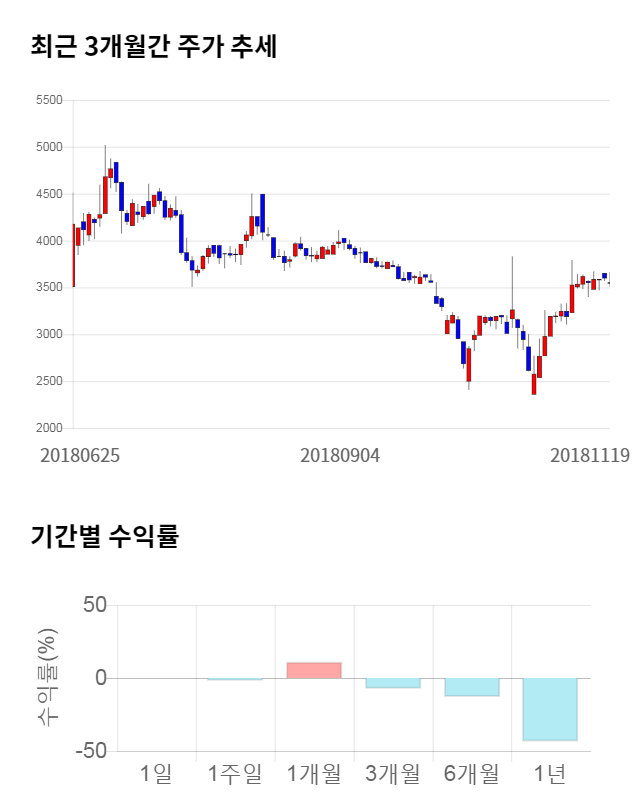Click the '최근 3개월간 주가 추세' chart title

[153, 47]
